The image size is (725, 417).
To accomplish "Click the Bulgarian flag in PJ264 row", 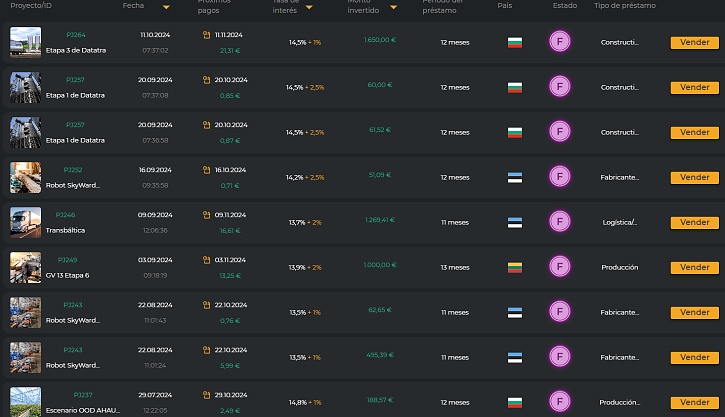I will 515,43.
